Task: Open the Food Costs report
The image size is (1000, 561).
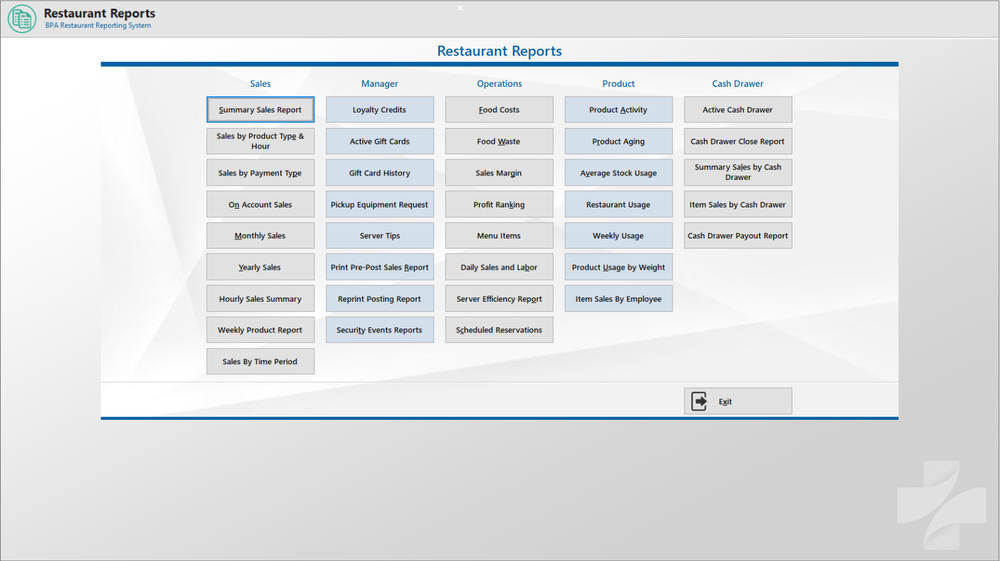Action: point(499,110)
